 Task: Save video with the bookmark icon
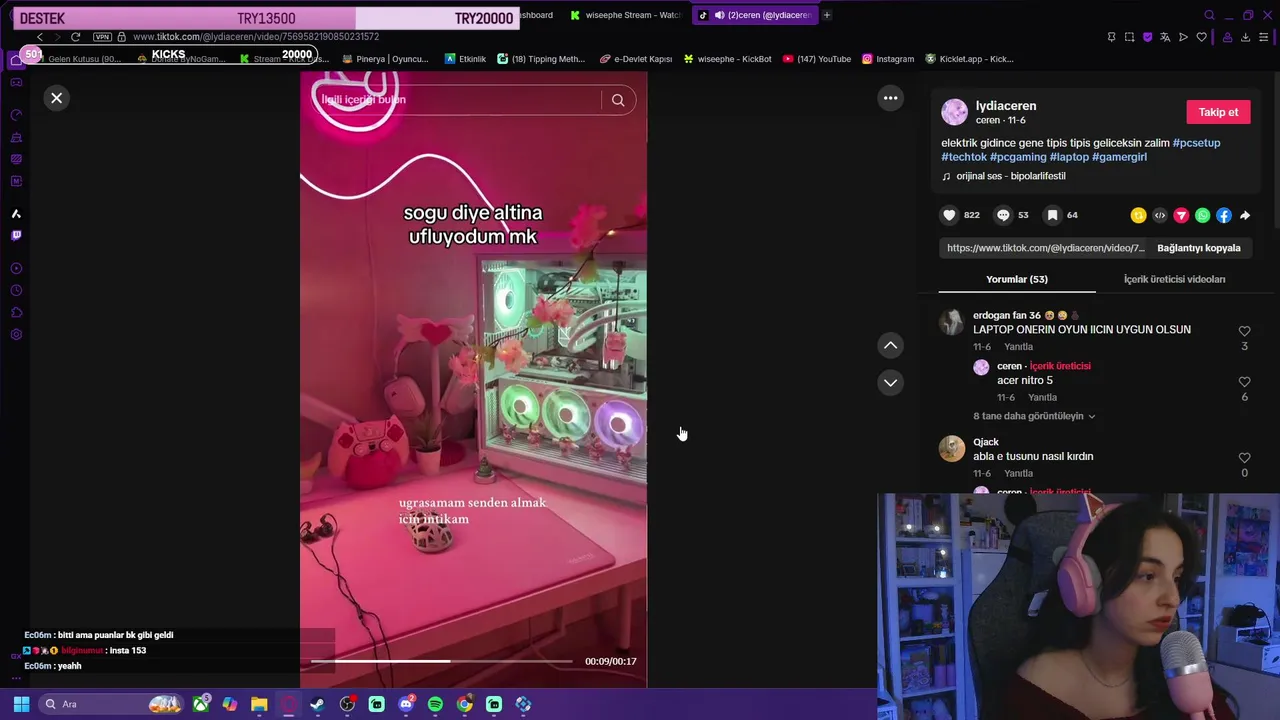point(1052,215)
